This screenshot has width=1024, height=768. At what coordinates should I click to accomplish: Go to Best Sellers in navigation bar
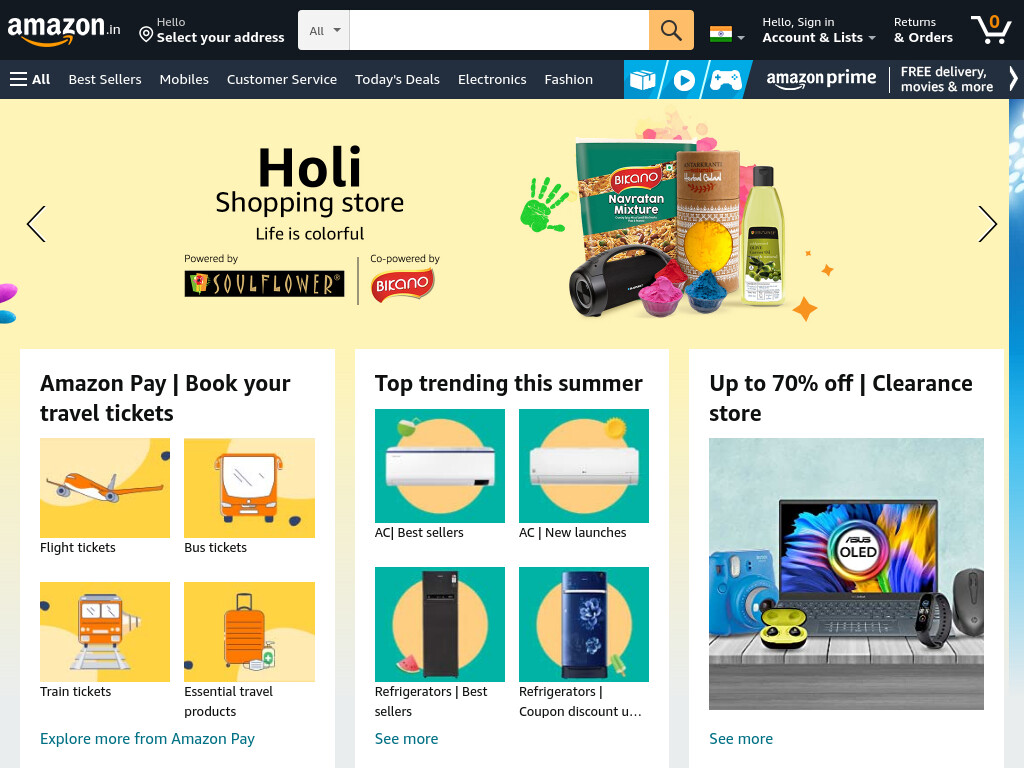point(104,79)
